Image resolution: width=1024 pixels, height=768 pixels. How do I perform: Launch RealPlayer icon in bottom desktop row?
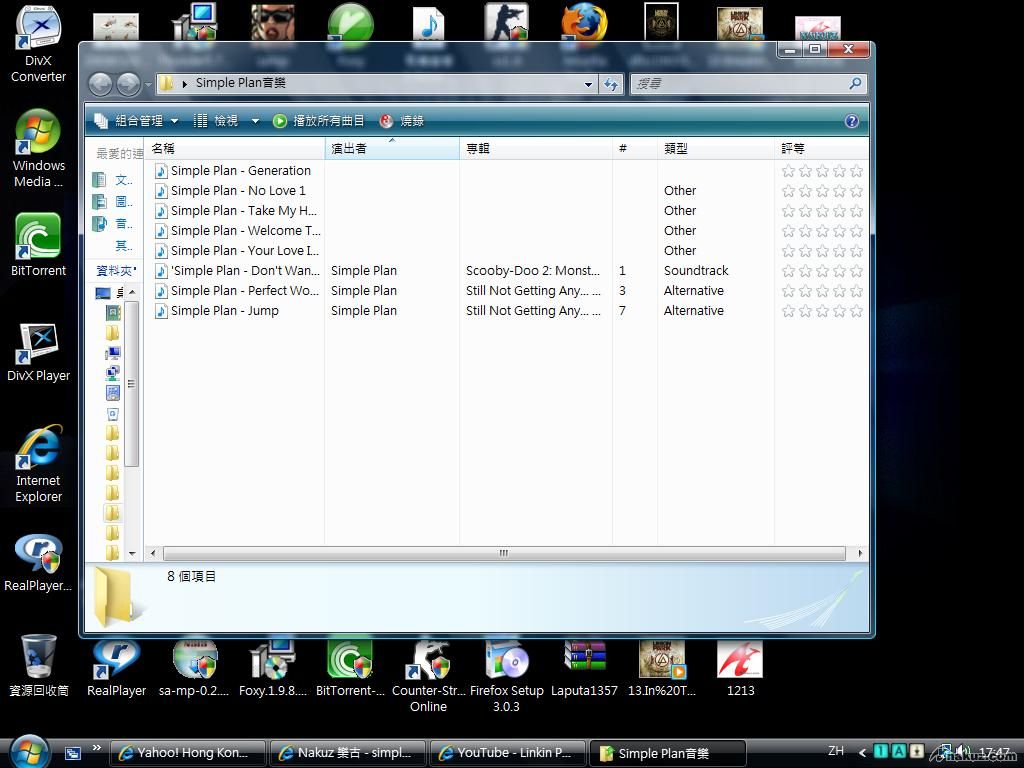tap(116, 667)
